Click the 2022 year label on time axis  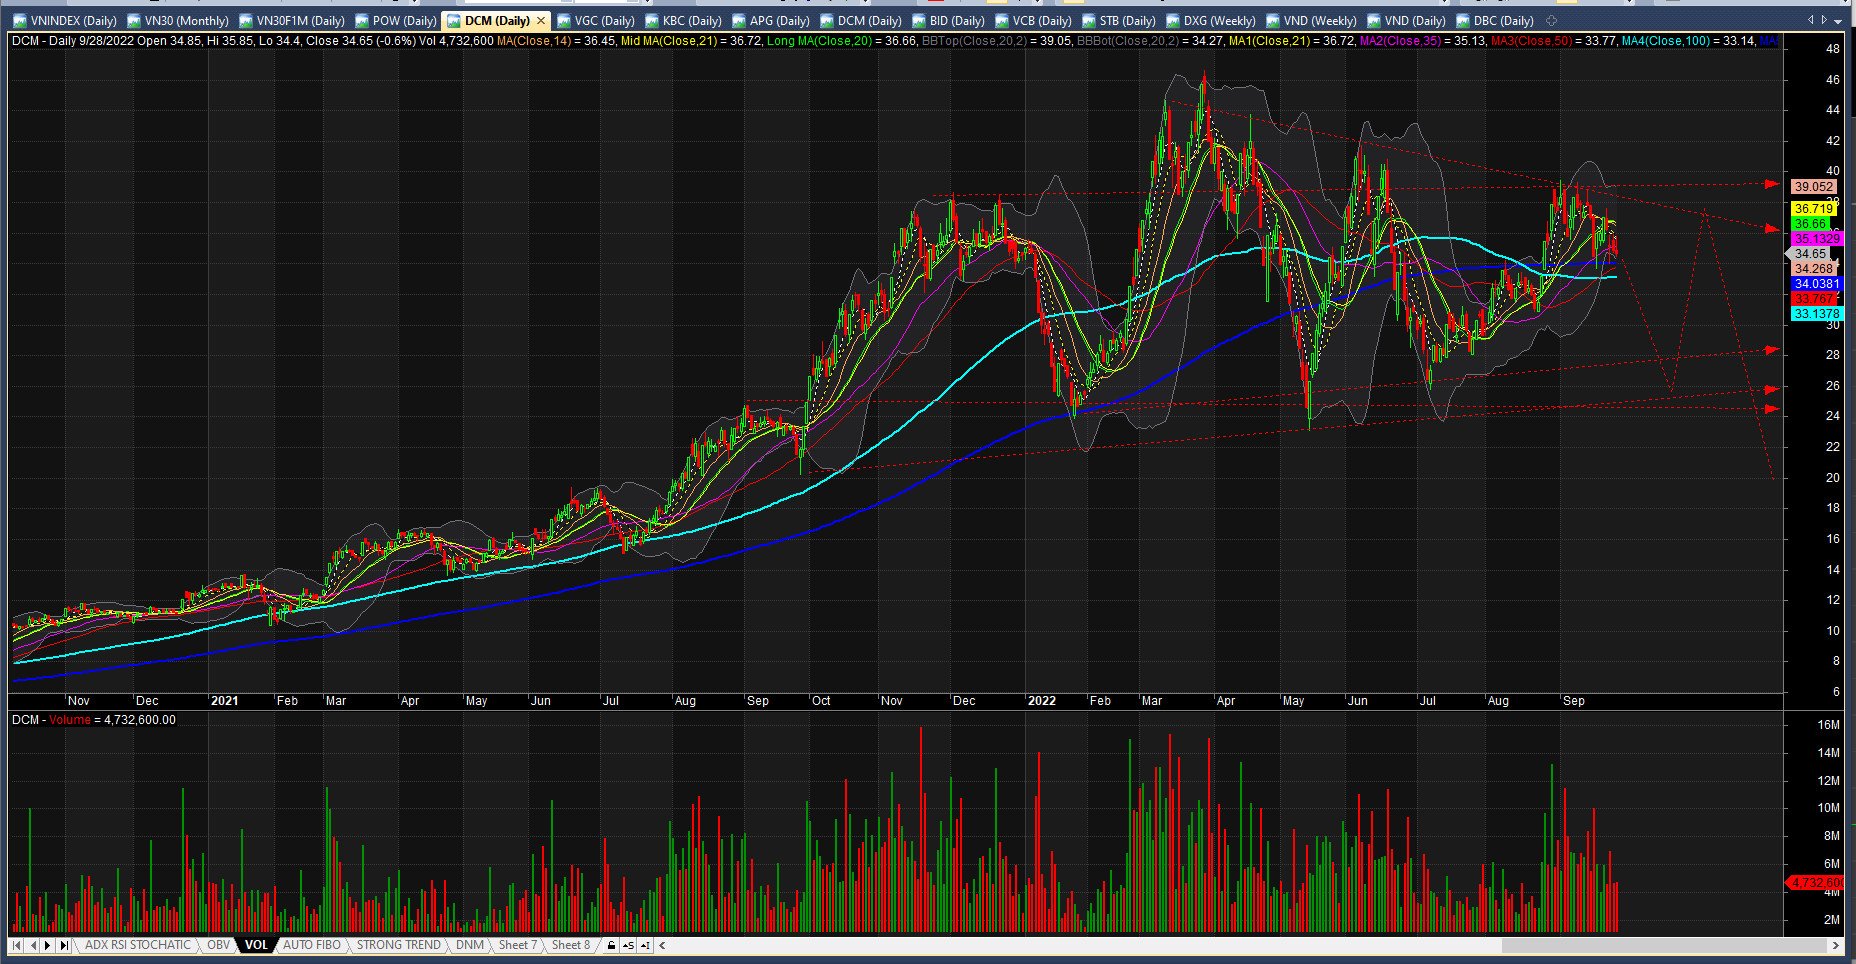(x=1041, y=701)
